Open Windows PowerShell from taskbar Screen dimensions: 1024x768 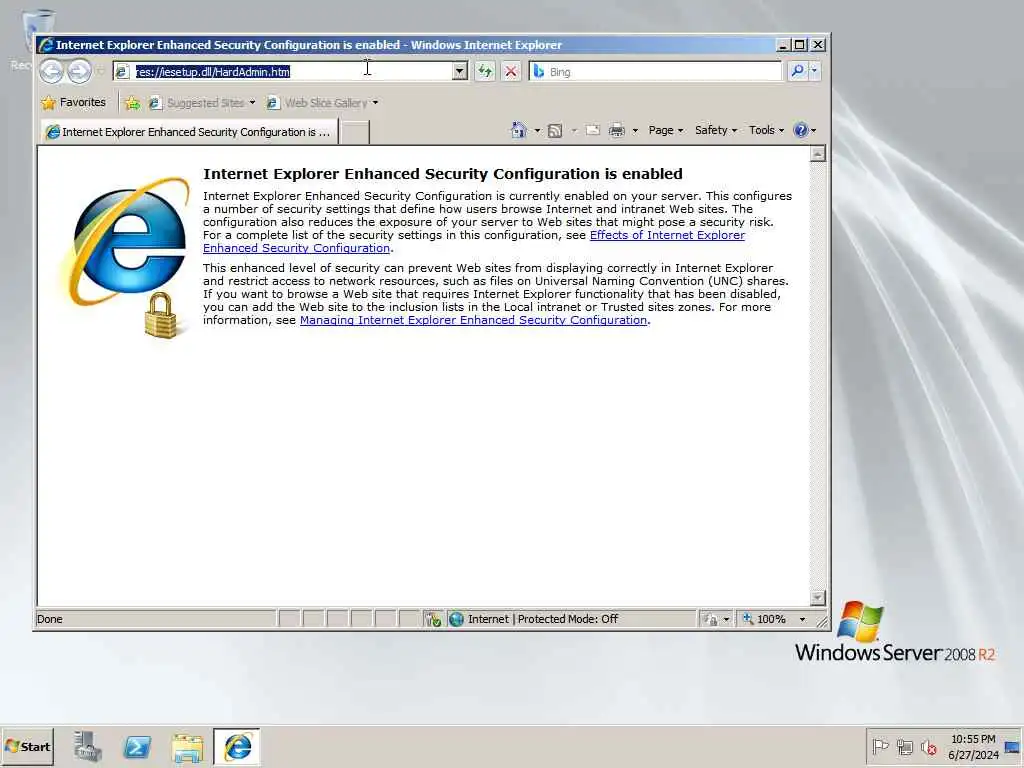(x=137, y=747)
